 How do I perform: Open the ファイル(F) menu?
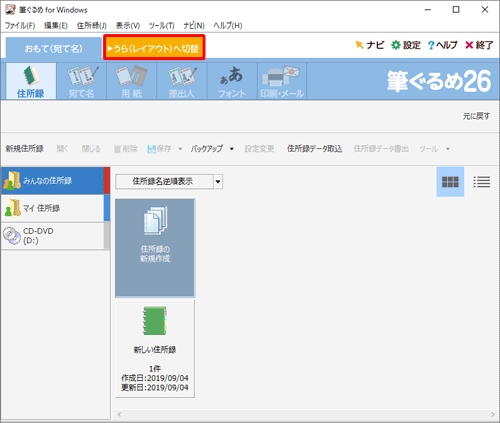pos(20,26)
